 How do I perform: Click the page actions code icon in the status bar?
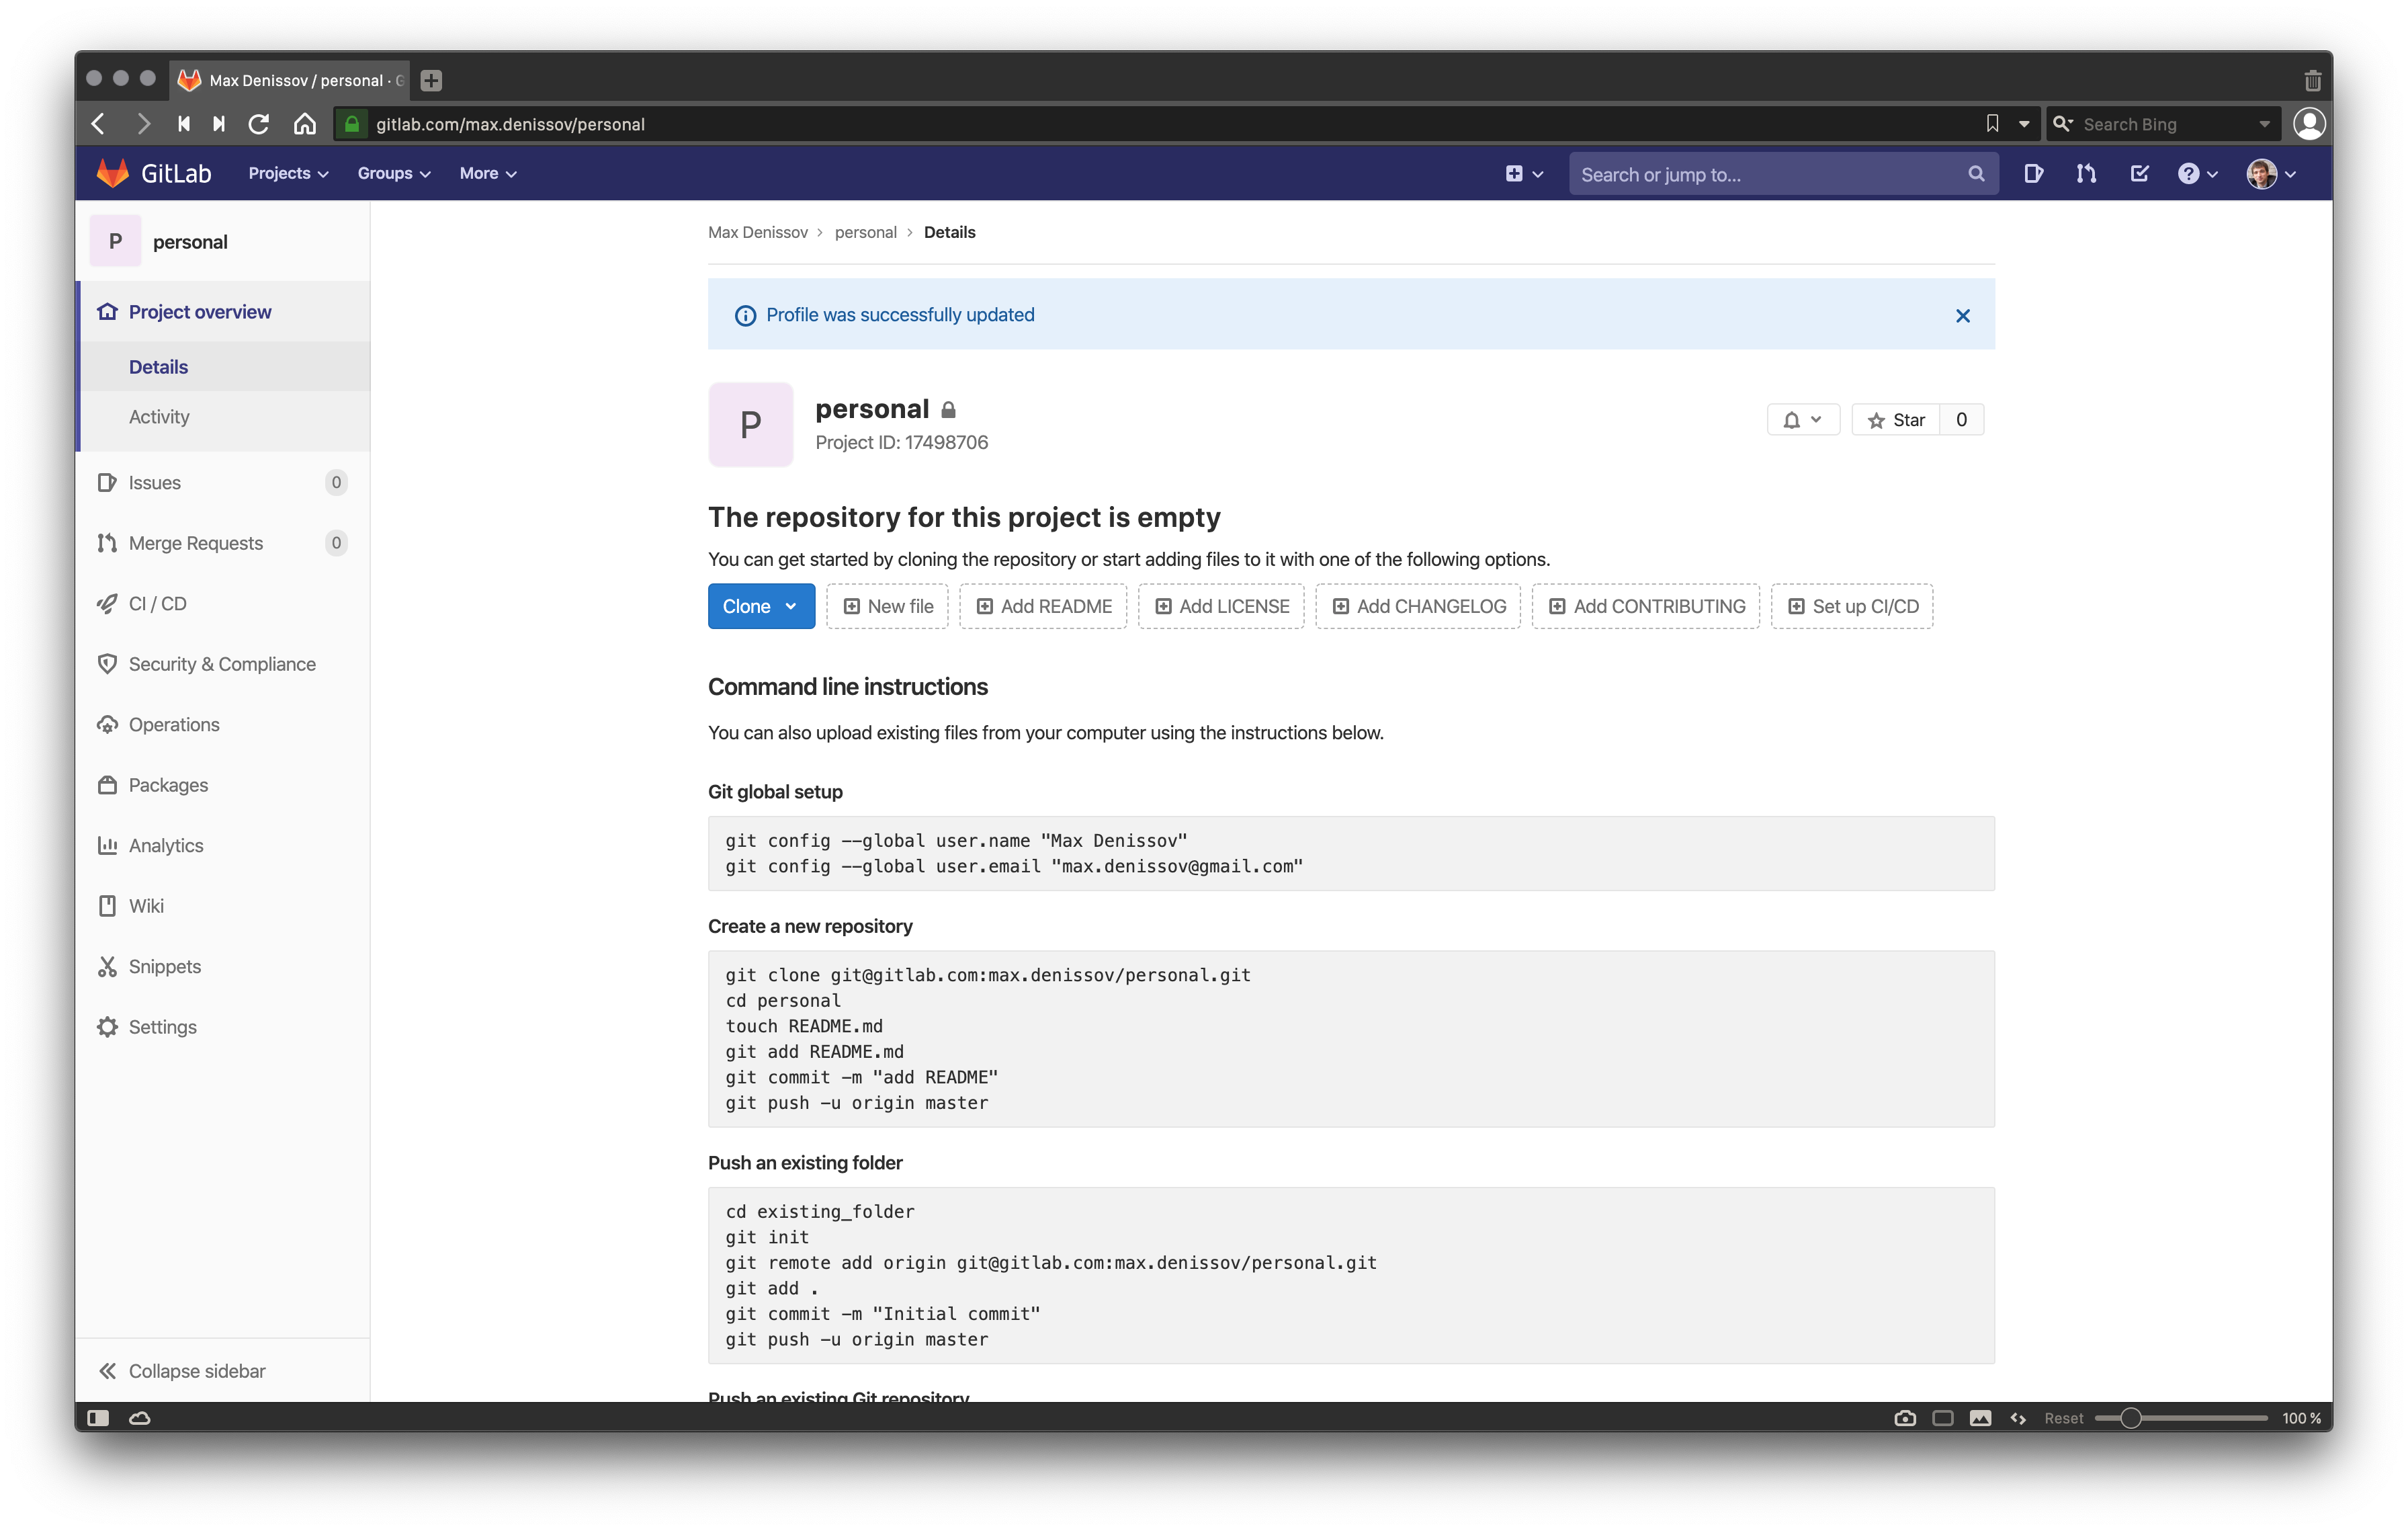[2018, 1418]
